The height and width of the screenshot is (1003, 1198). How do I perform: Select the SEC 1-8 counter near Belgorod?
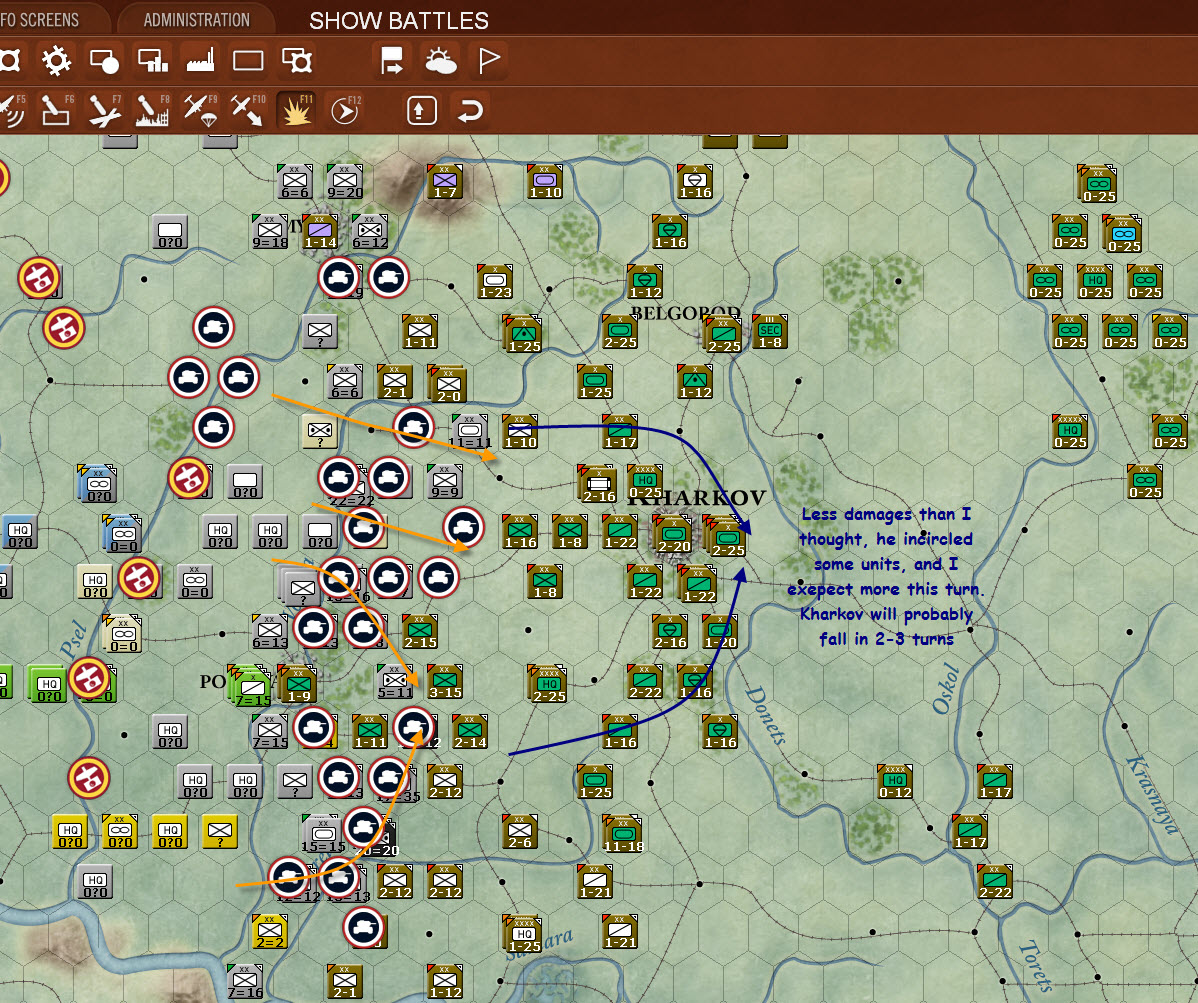[769, 331]
